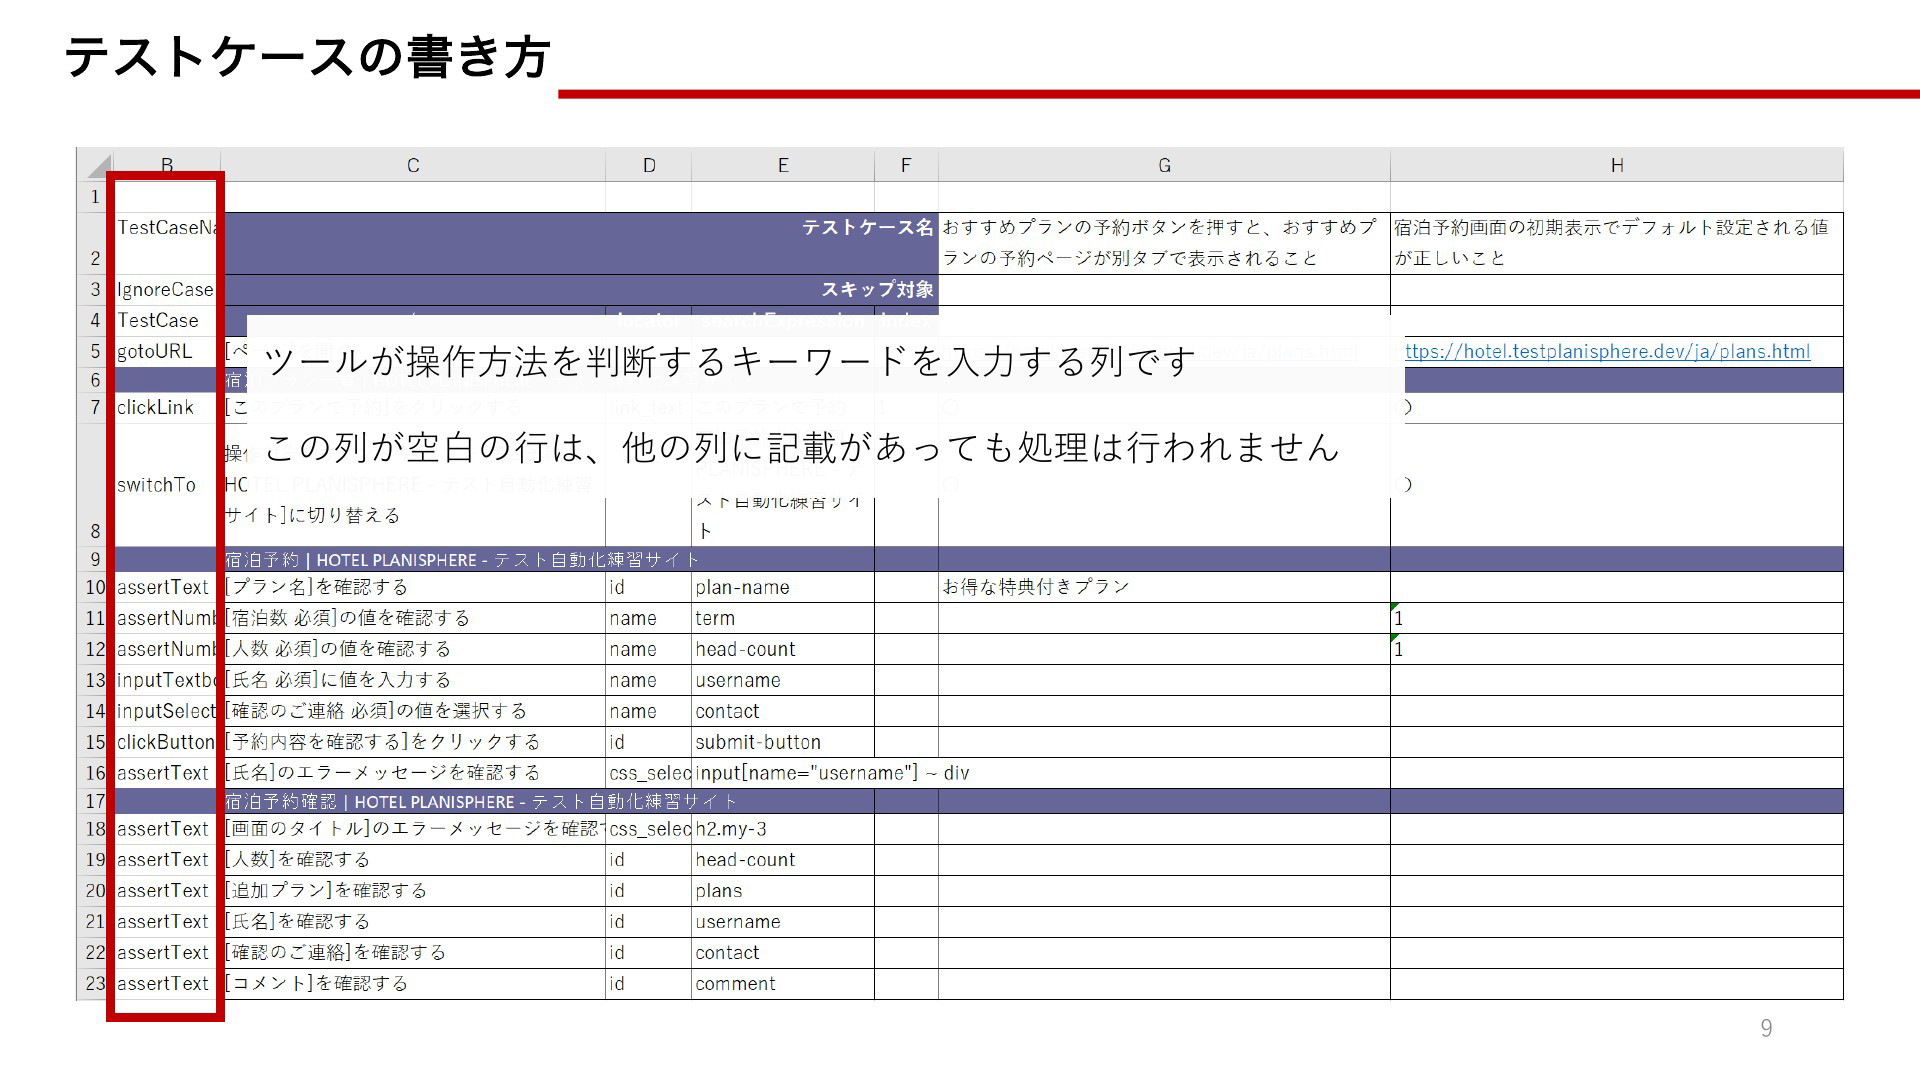Click the [コメント]を確認する cell
The width and height of the screenshot is (1920, 1080).
[413, 983]
